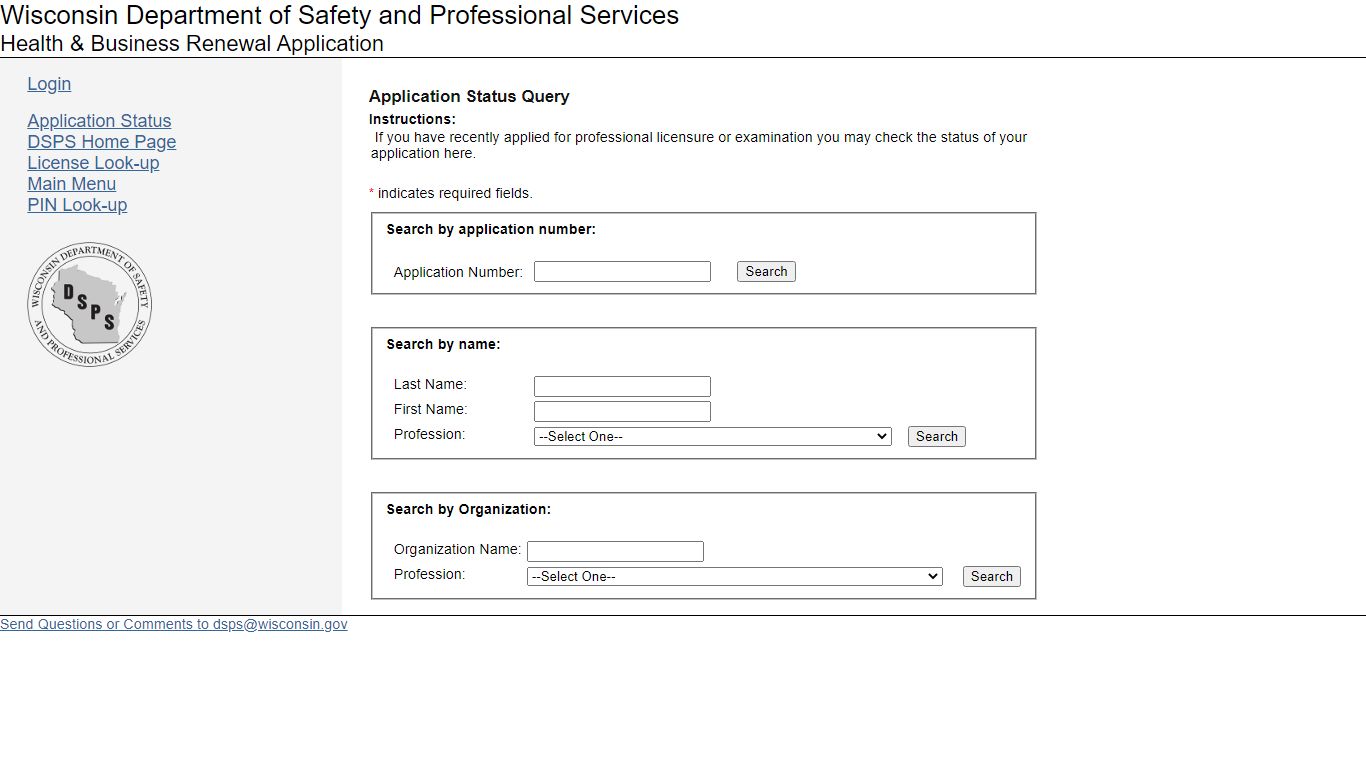The width and height of the screenshot is (1366, 768).
Task: Open License Look-up link
Action: [93, 163]
